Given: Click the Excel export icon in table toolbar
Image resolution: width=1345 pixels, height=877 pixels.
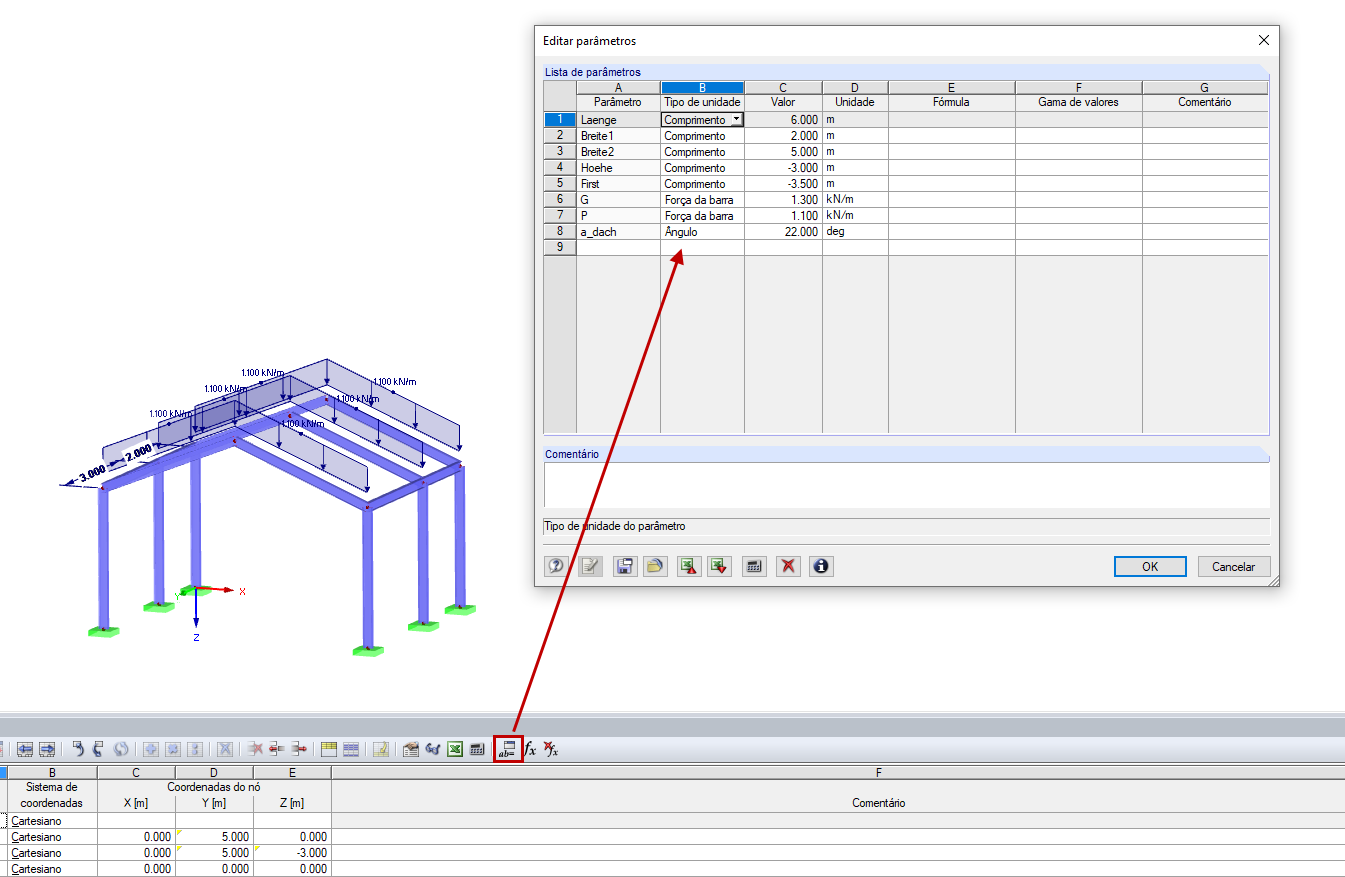Looking at the screenshot, I should 455,748.
